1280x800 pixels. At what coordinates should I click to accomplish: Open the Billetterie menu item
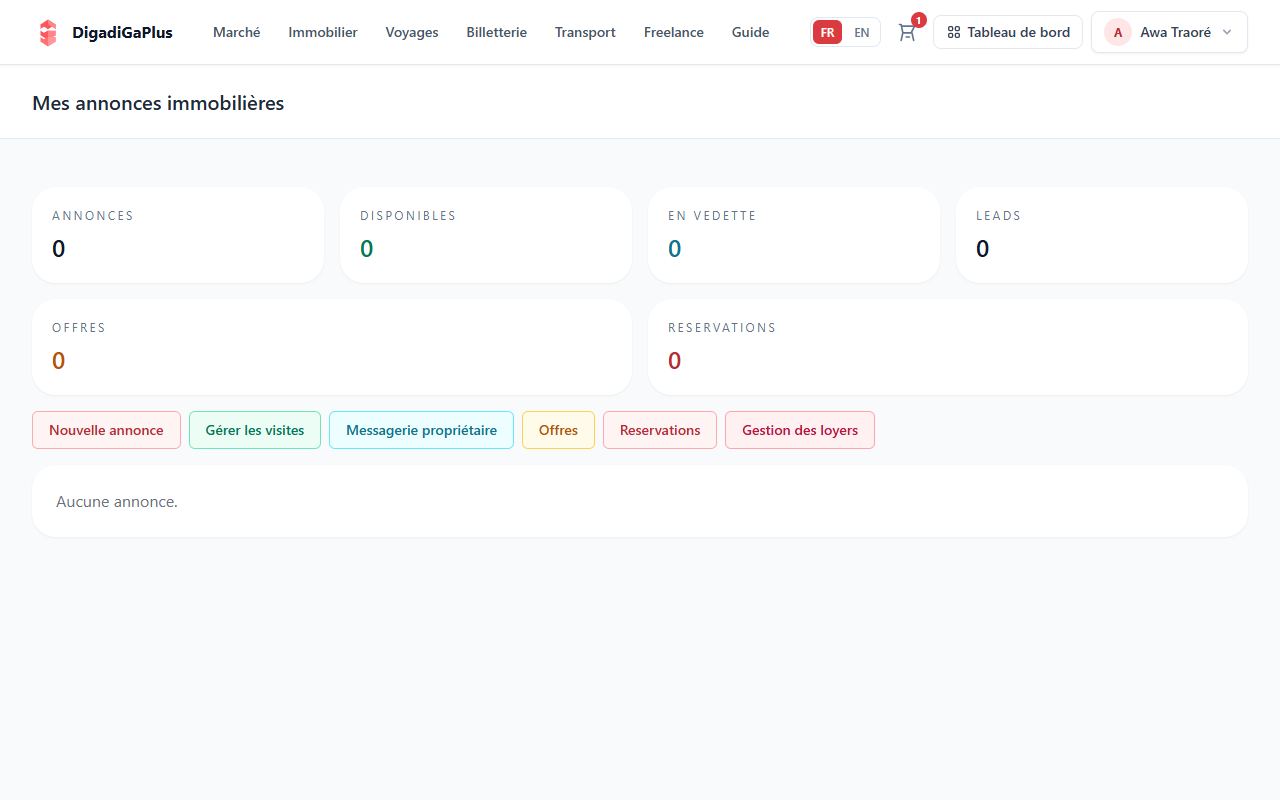pos(497,32)
